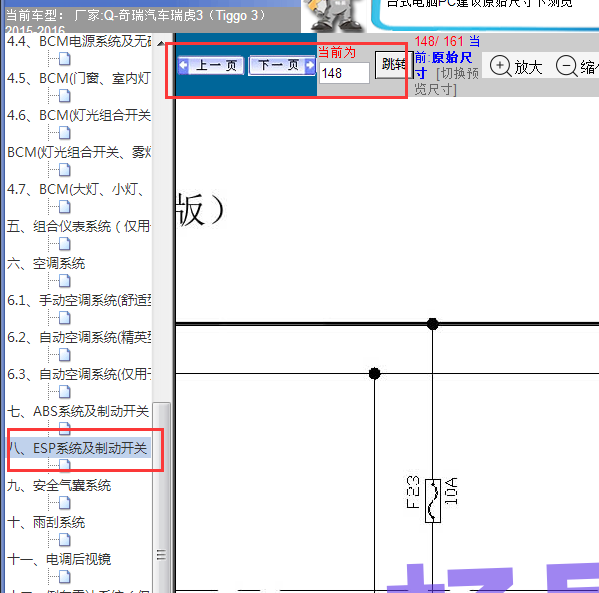Select 6.2、自动空调系统(精英 tree item
599x593 pixels.
pyautogui.click(x=79, y=337)
